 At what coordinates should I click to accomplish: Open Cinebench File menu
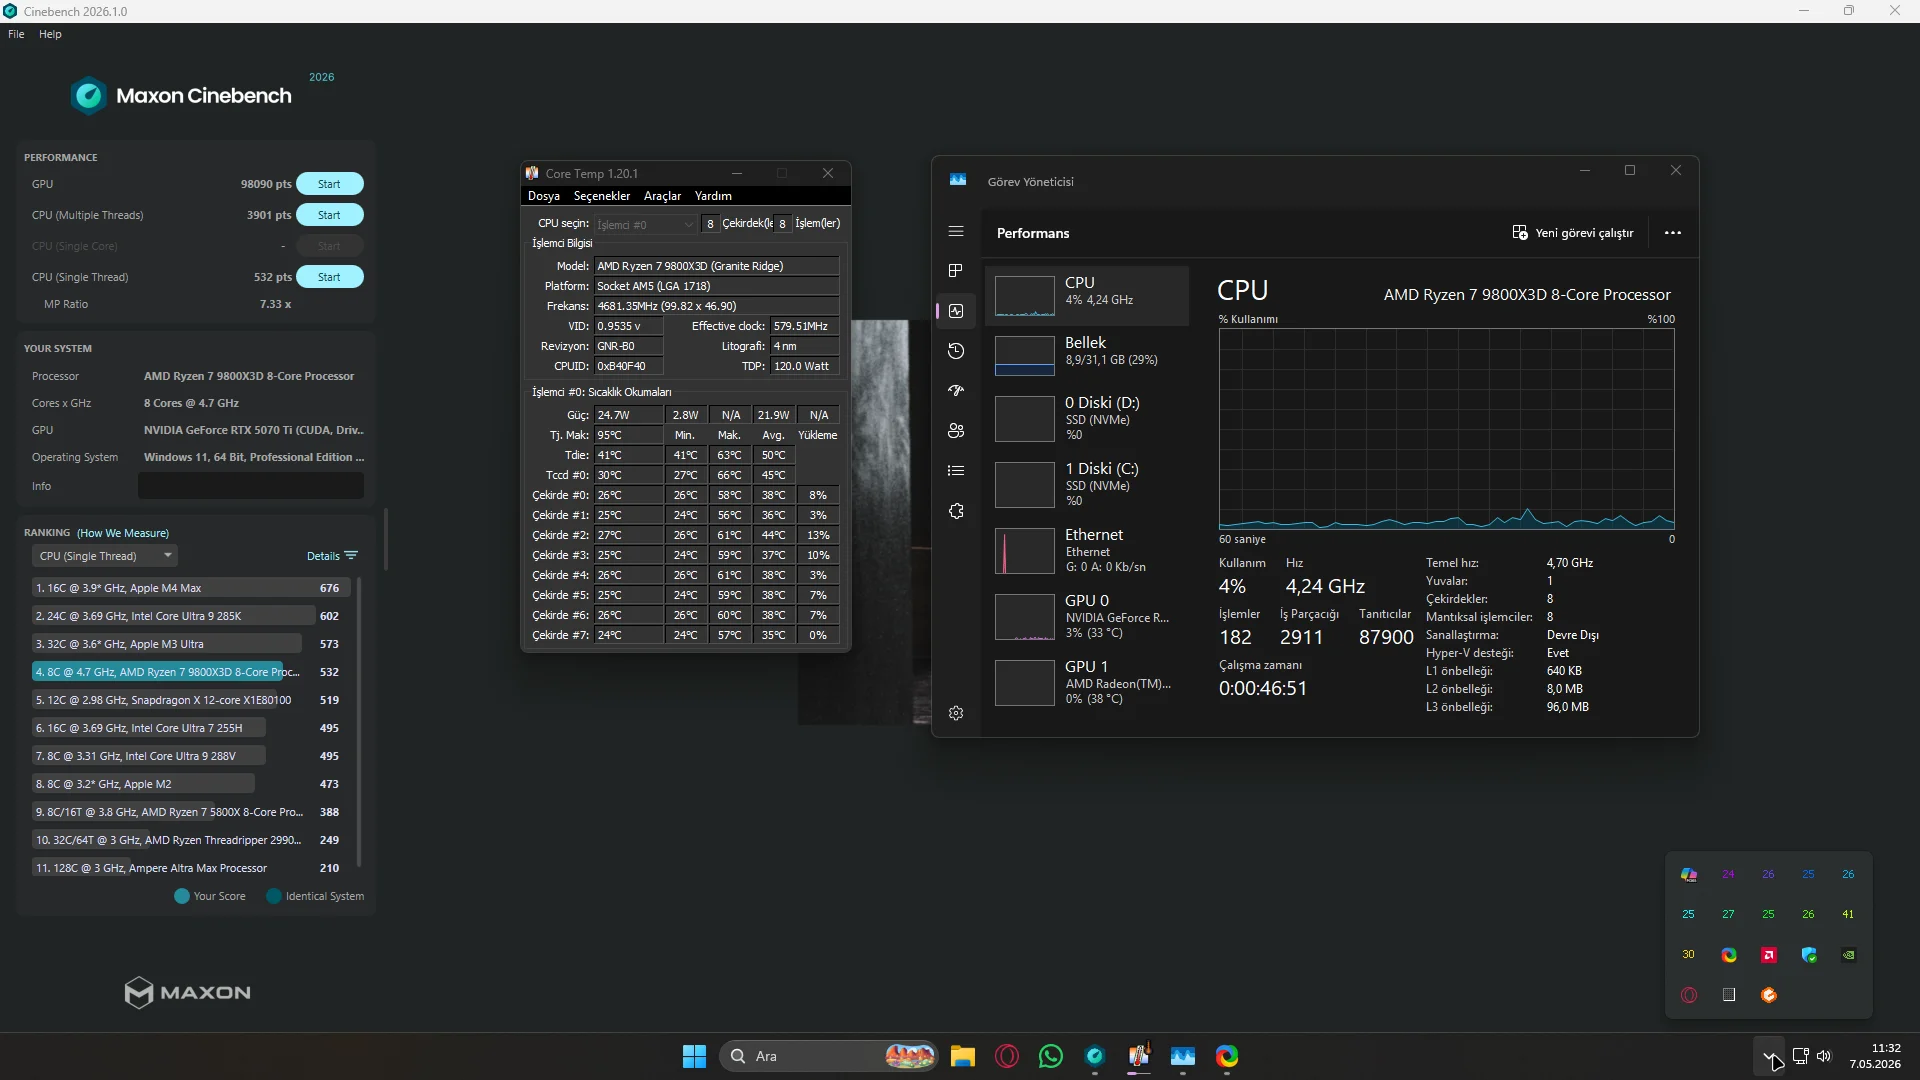pos(16,34)
